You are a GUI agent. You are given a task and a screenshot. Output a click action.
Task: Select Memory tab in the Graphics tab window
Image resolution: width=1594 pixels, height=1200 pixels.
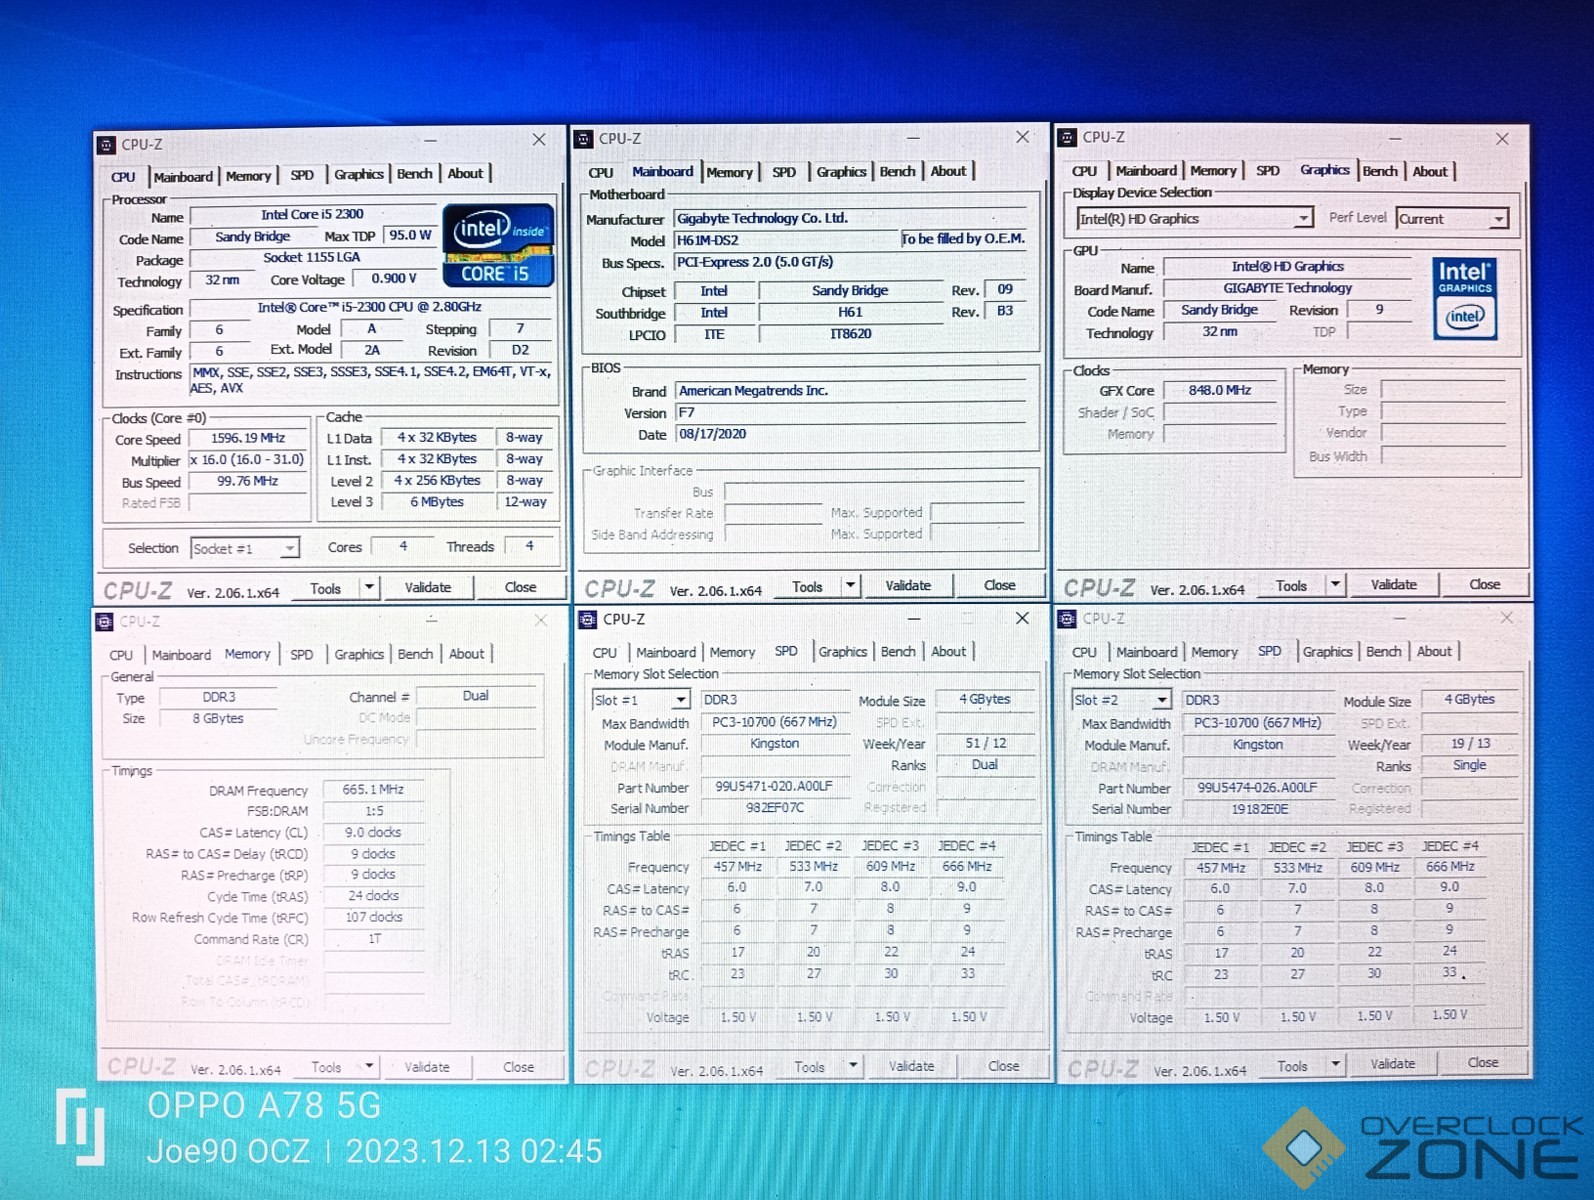coord(1213,171)
